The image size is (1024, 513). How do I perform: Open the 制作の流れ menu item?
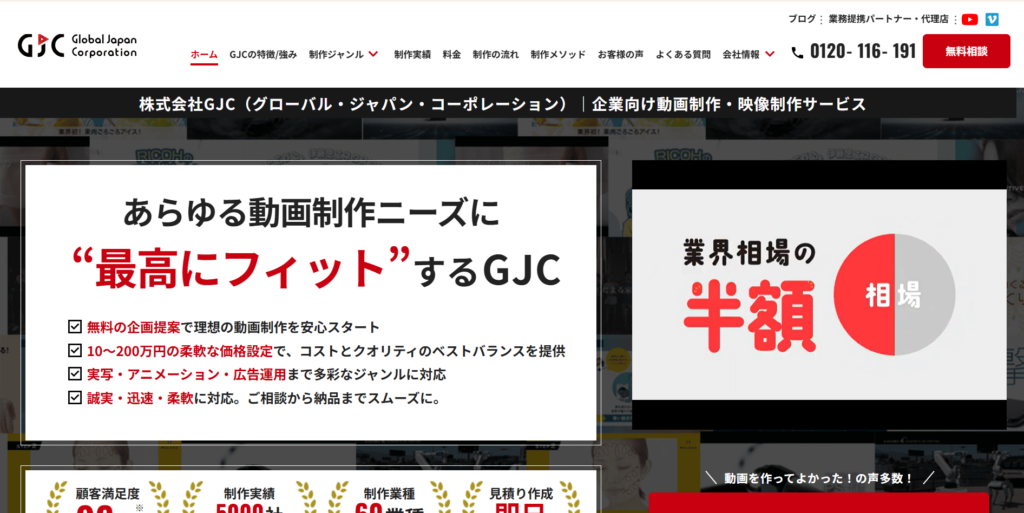496,55
